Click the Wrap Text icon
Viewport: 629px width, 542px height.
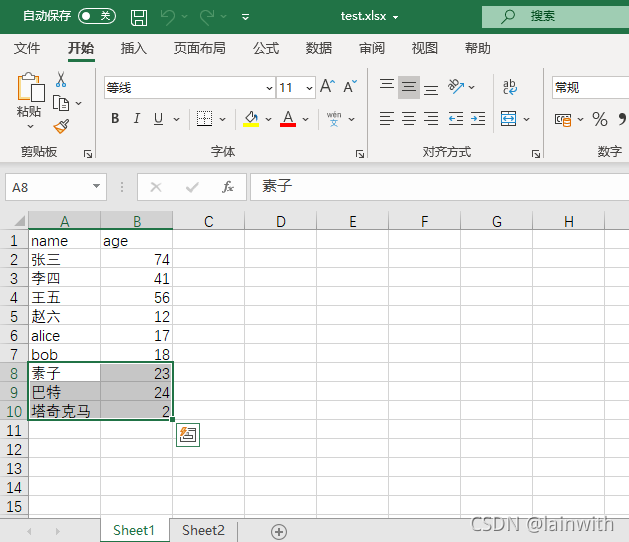509,87
